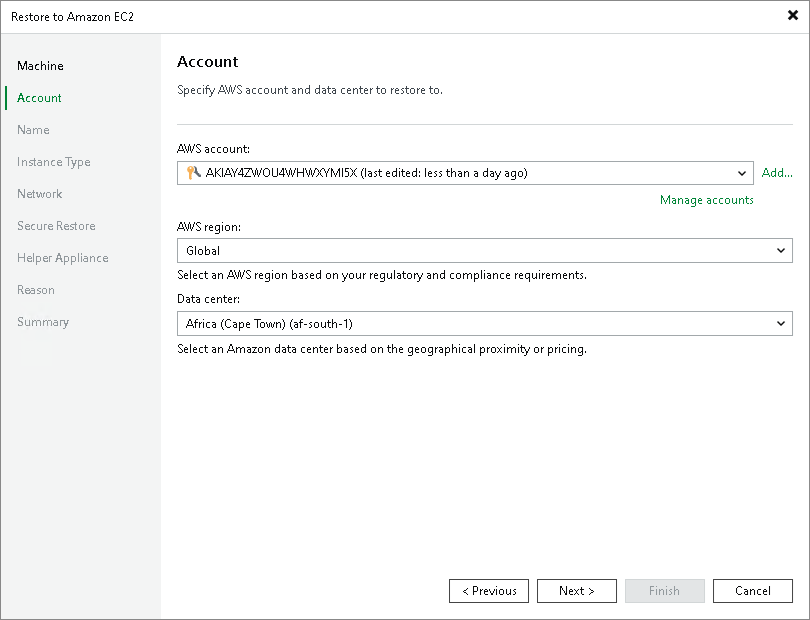Select the Secure Restore step
This screenshot has height=620, width=810.
[56, 225]
